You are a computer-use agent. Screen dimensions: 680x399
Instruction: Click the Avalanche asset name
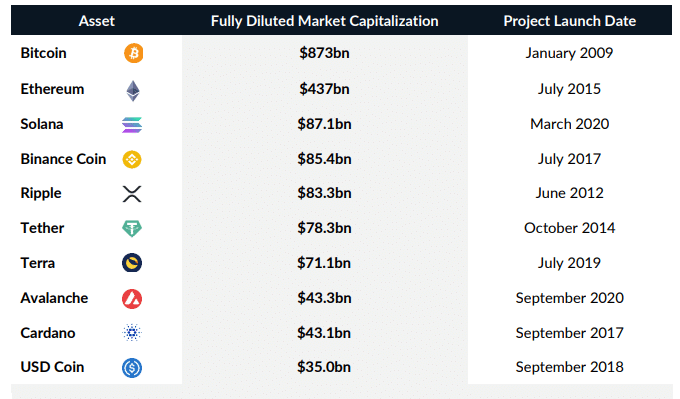tap(54, 298)
